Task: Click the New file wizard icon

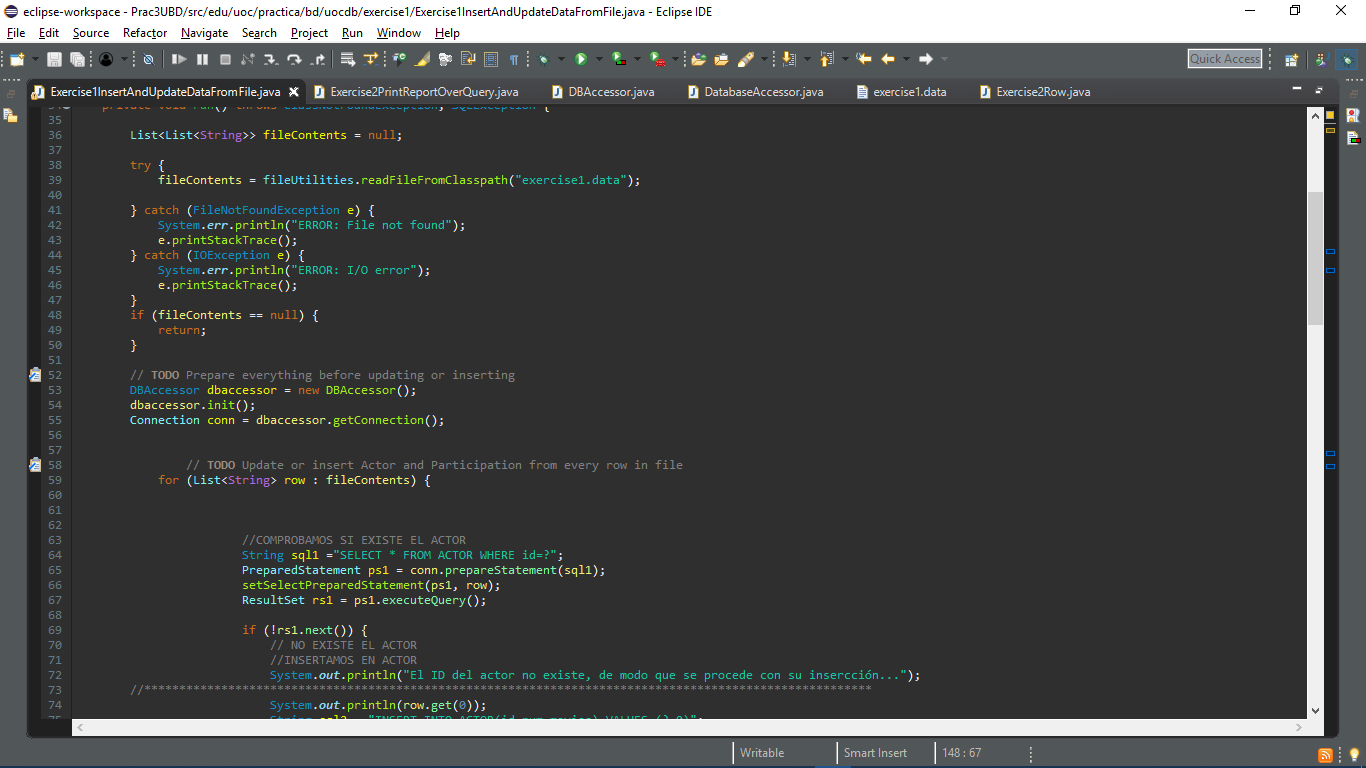Action: [x=17, y=59]
